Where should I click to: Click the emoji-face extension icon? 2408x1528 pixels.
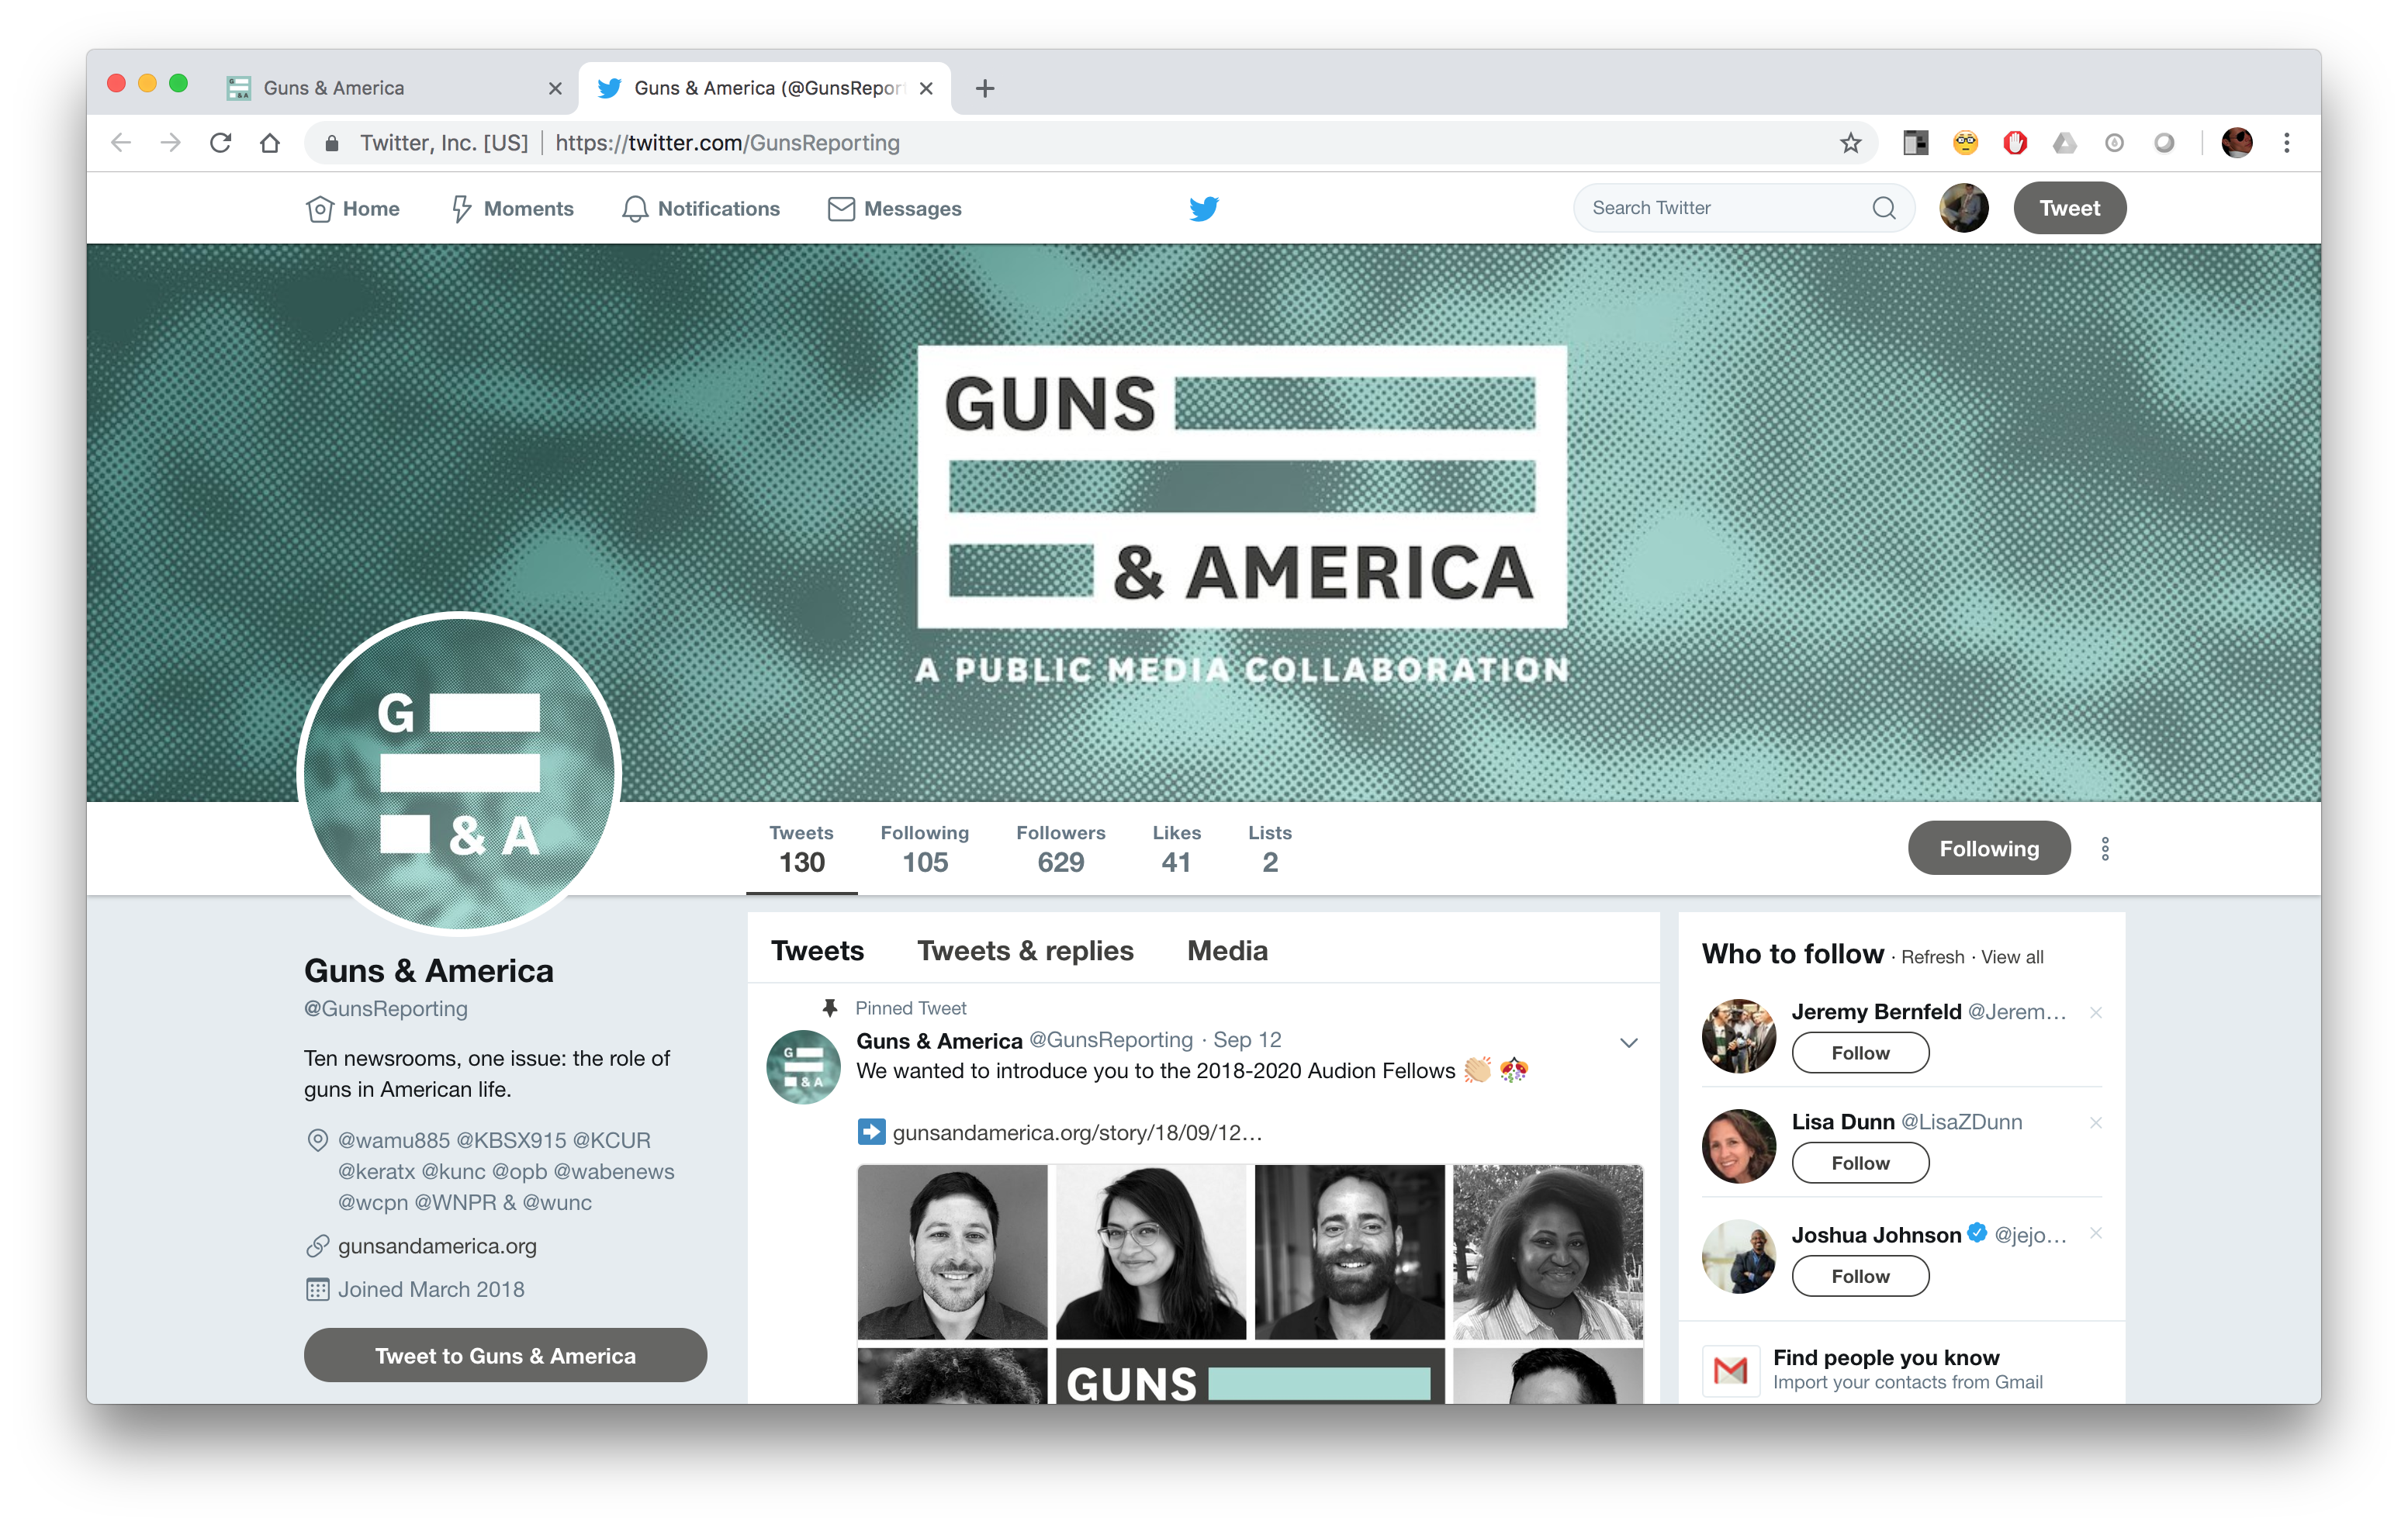1965,143
